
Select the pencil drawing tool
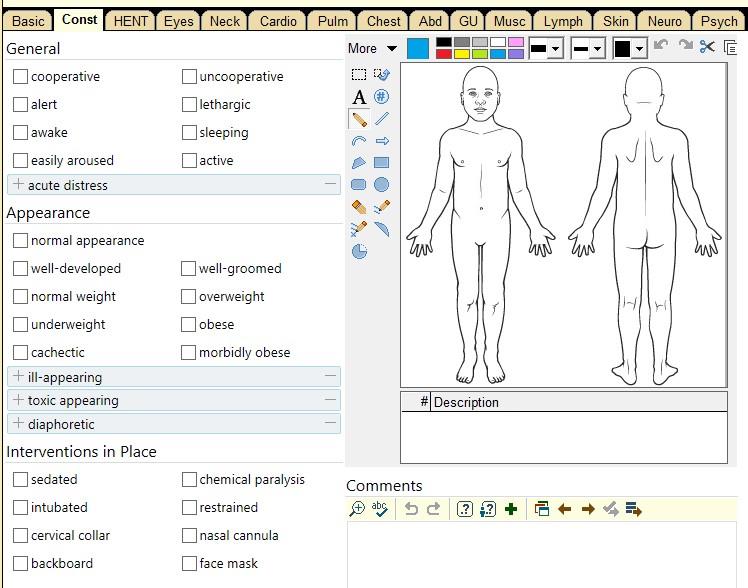(359, 119)
